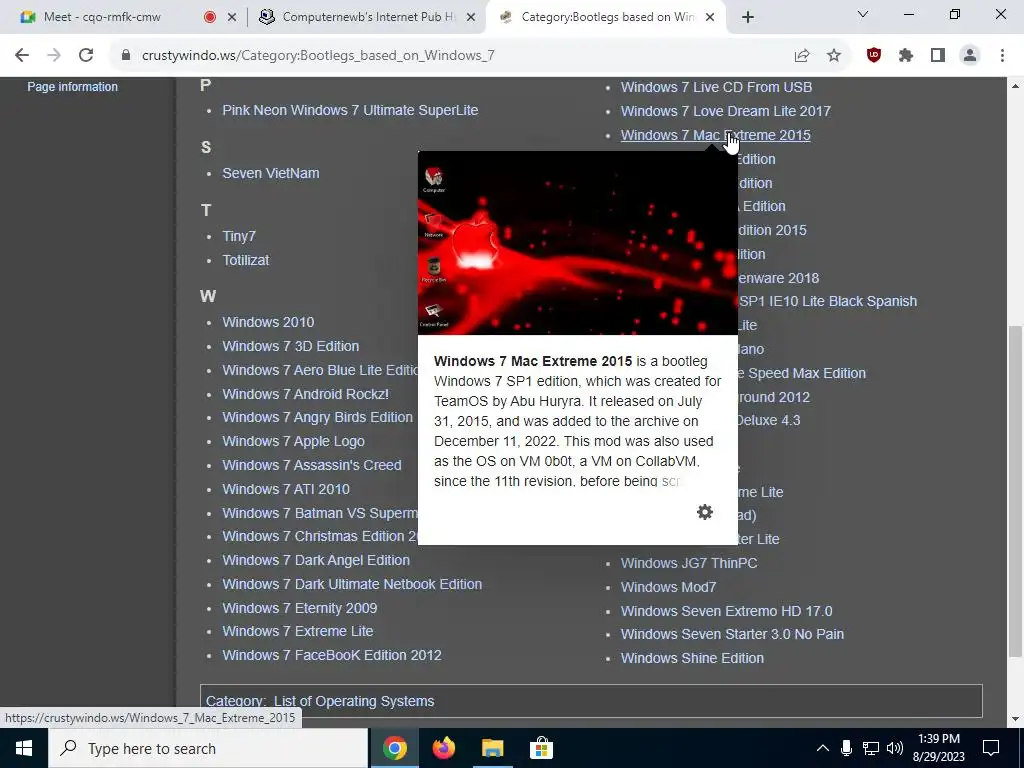The image size is (1024, 768).
Task: Open Windows 7 3D Edition
Action: 291,346
